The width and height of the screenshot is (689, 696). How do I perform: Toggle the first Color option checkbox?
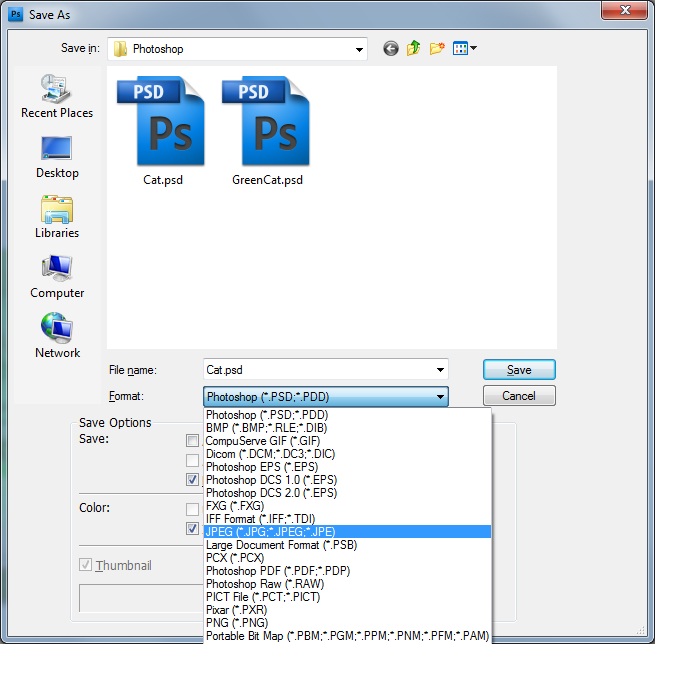pyautogui.click(x=192, y=509)
